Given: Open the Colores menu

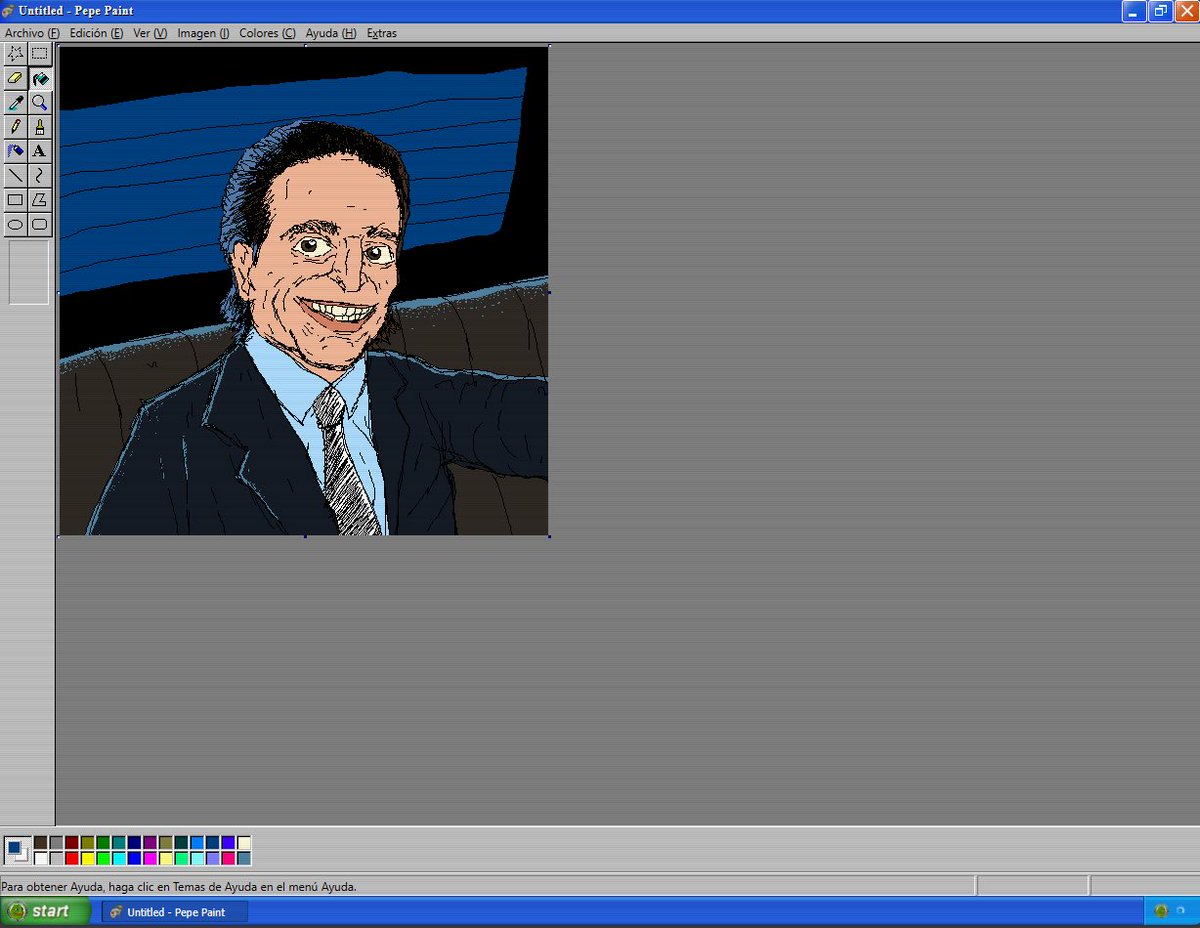Looking at the screenshot, I should pyautogui.click(x=267, y=33).
